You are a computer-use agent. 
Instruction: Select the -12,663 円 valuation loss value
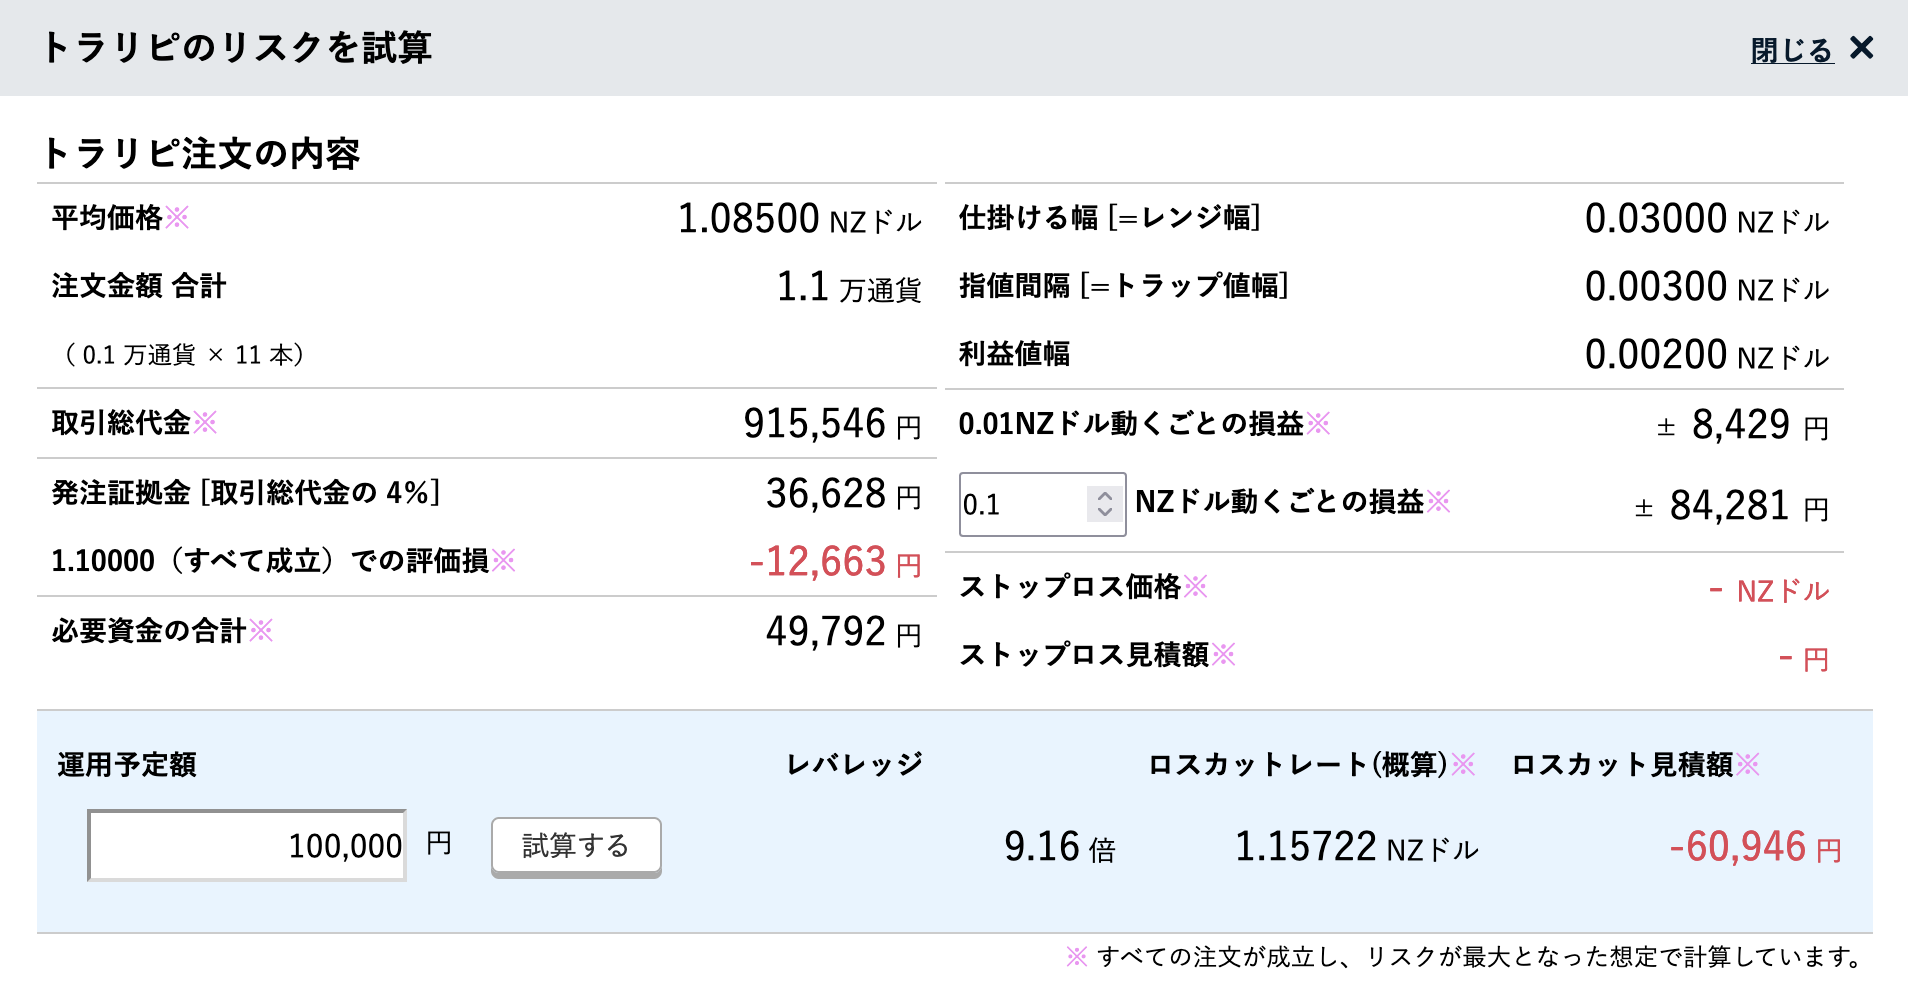836,562
